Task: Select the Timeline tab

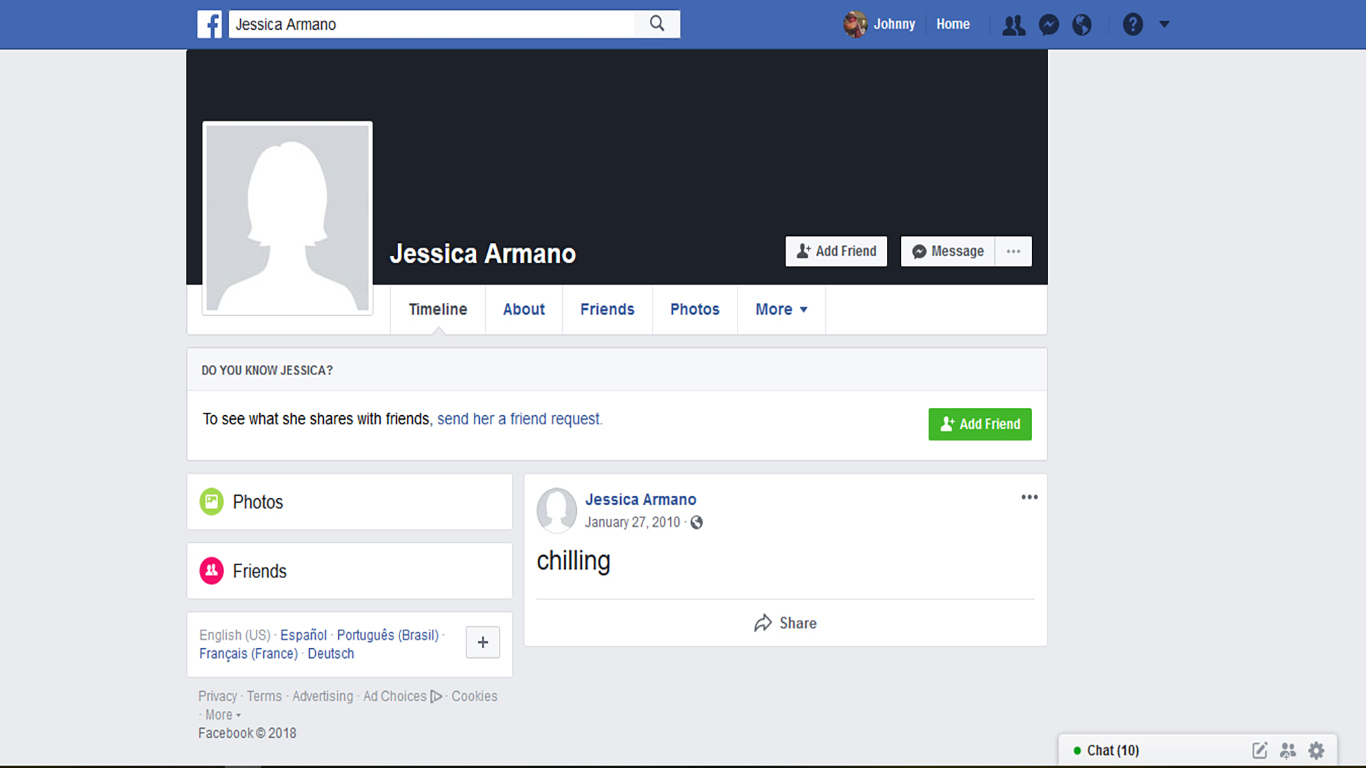Action: [438, 309]
